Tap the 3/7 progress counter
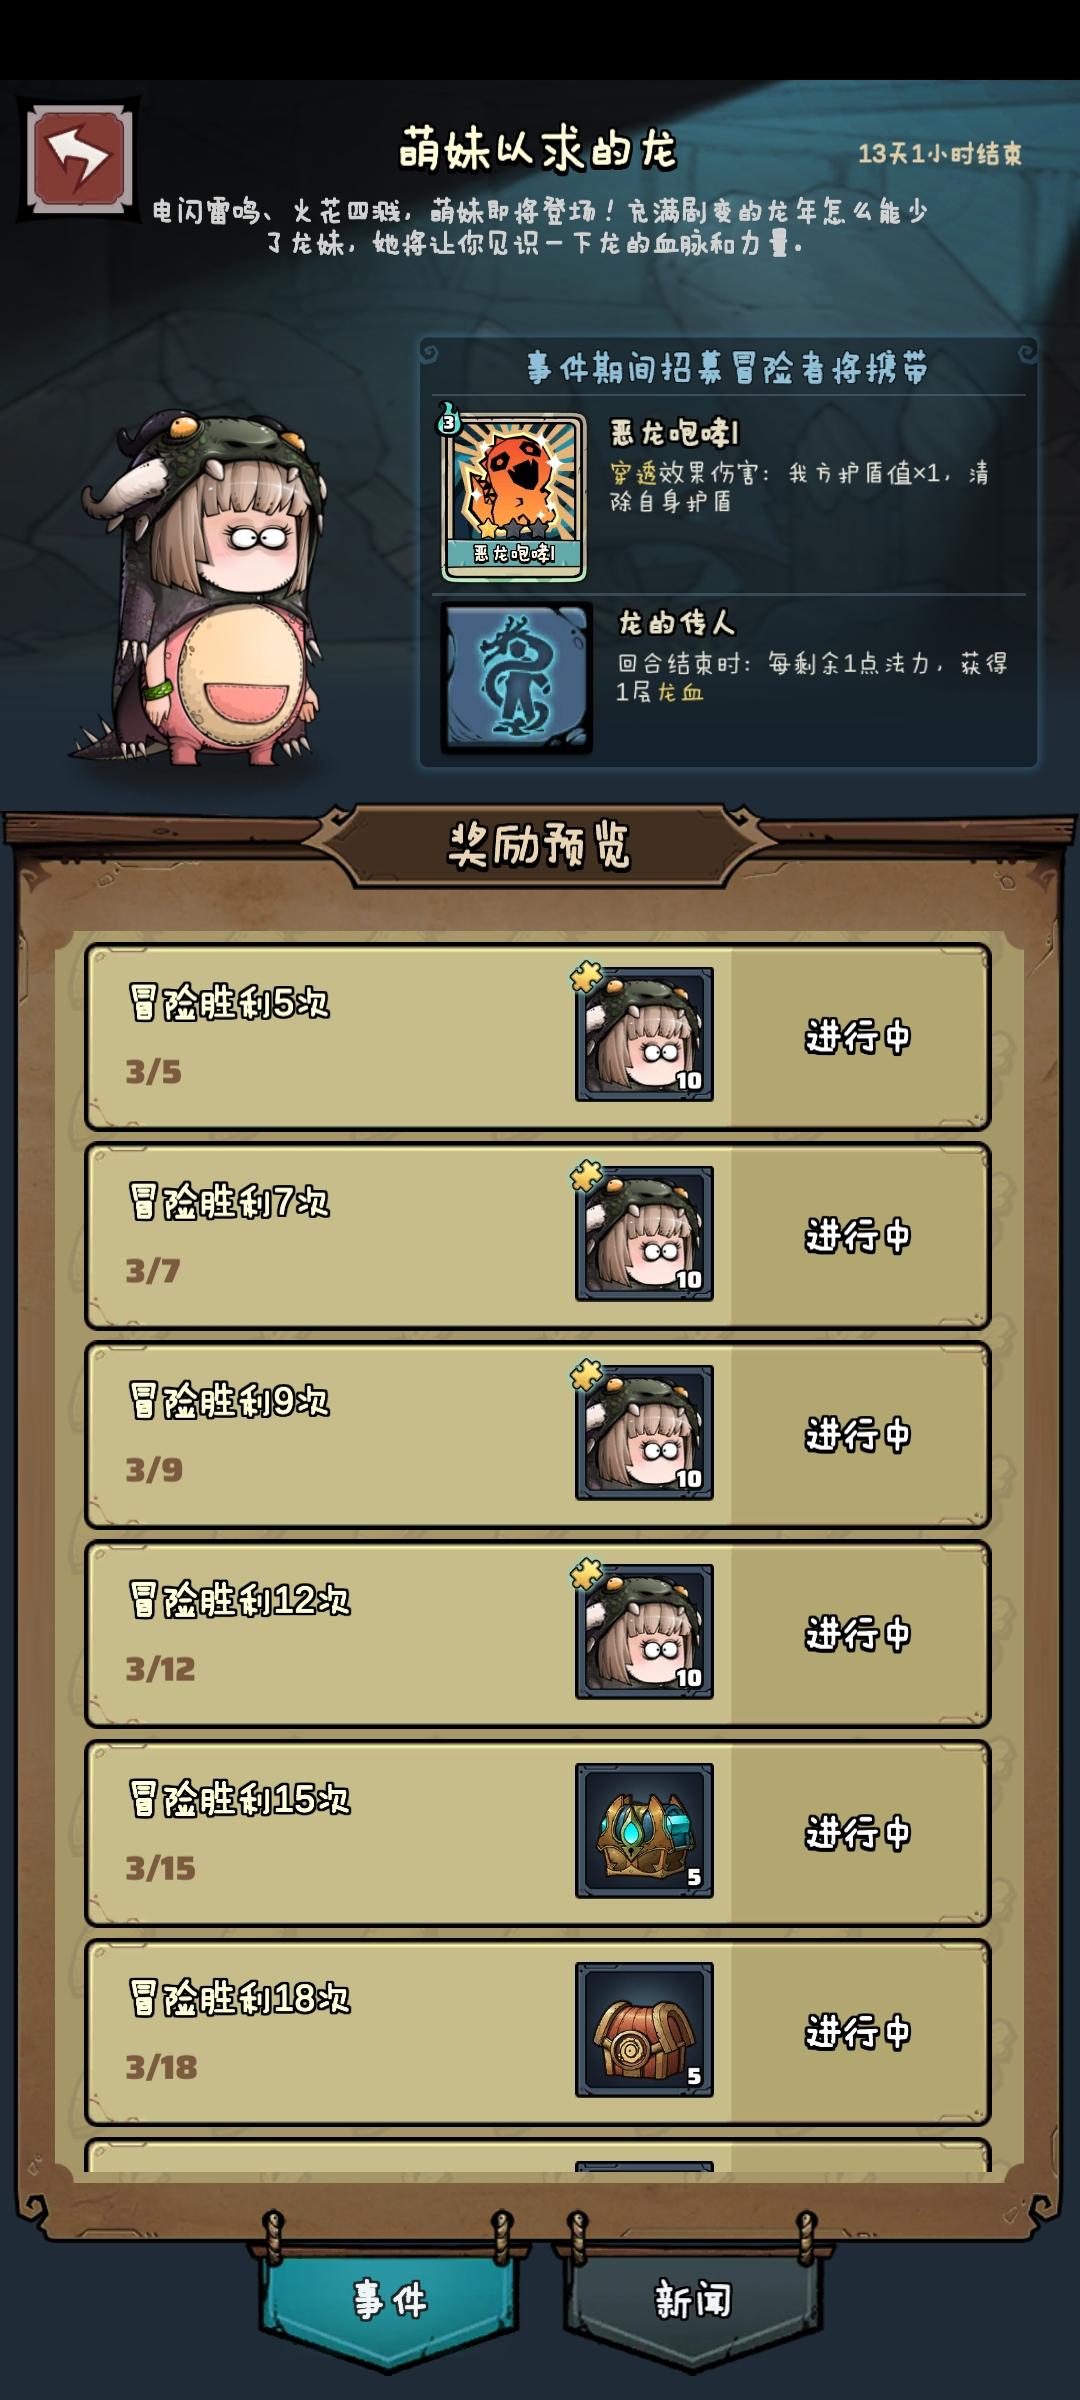The height and width of the screenshot is (2400, 1080). click(153, 1270)
